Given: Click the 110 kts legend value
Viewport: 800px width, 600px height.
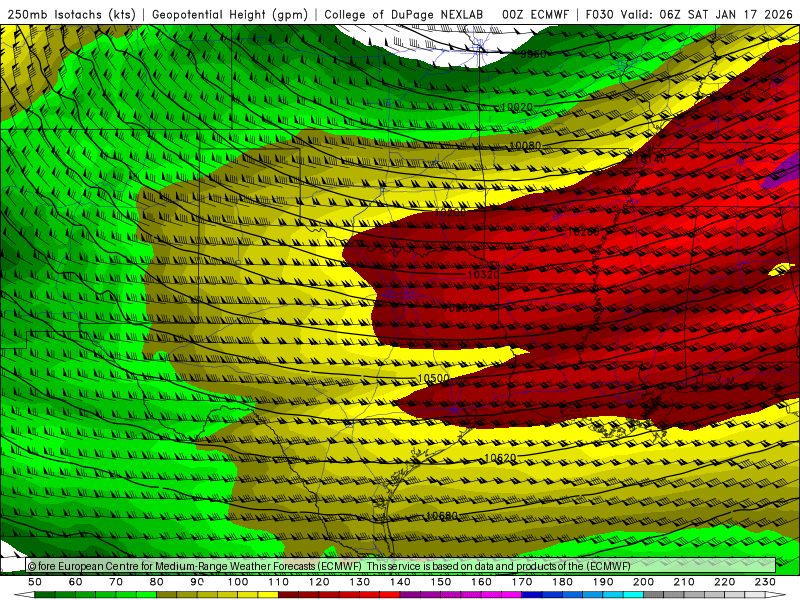Looking at the screenshot, I should (279, 582).
